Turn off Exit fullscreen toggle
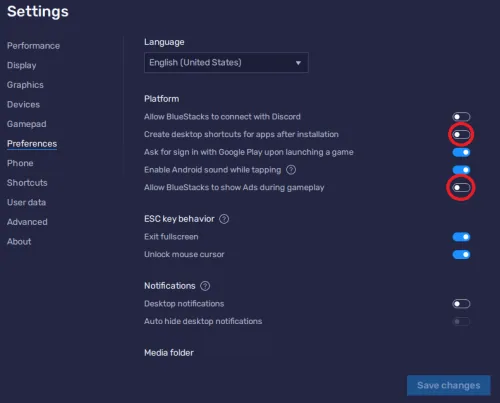Screen dimensions: 500x403 tap(461, 237)
